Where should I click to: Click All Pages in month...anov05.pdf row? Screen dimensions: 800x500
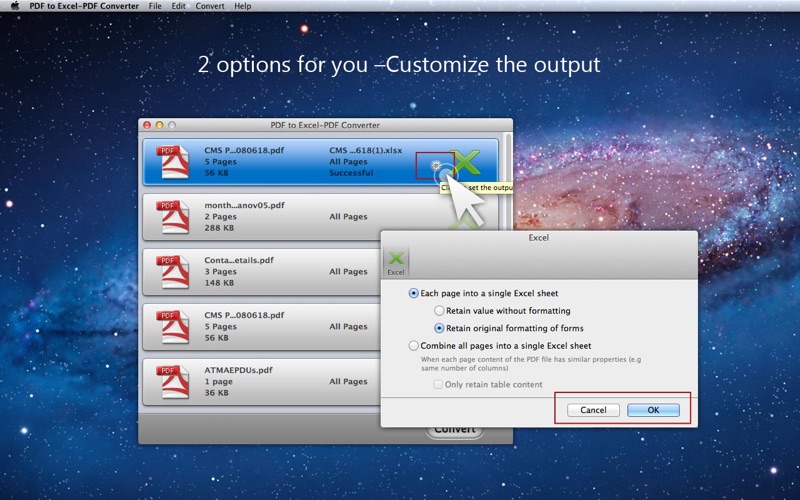(348, 217)
